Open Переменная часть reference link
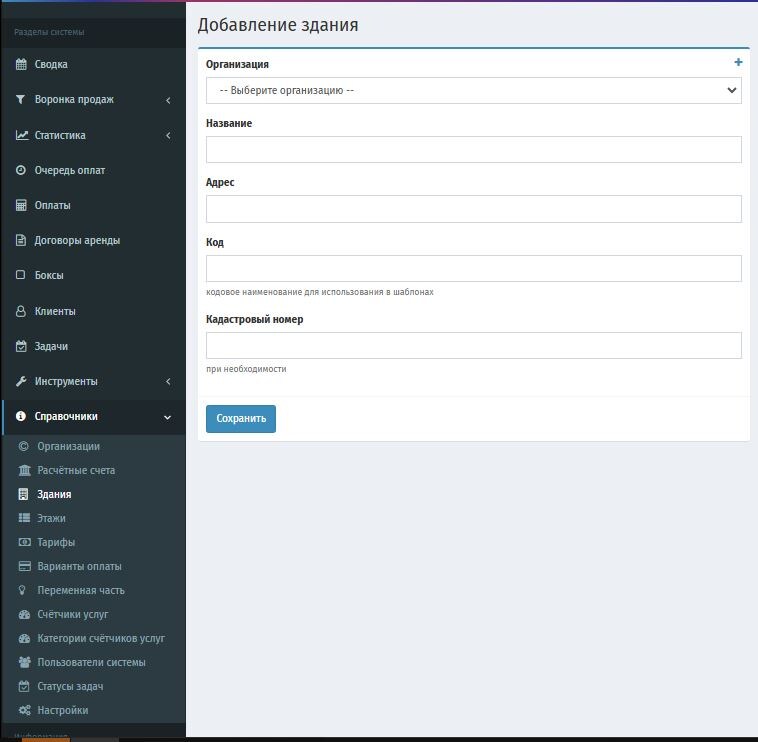The width and height of the screenshot is (758, 742). point(81,590)
